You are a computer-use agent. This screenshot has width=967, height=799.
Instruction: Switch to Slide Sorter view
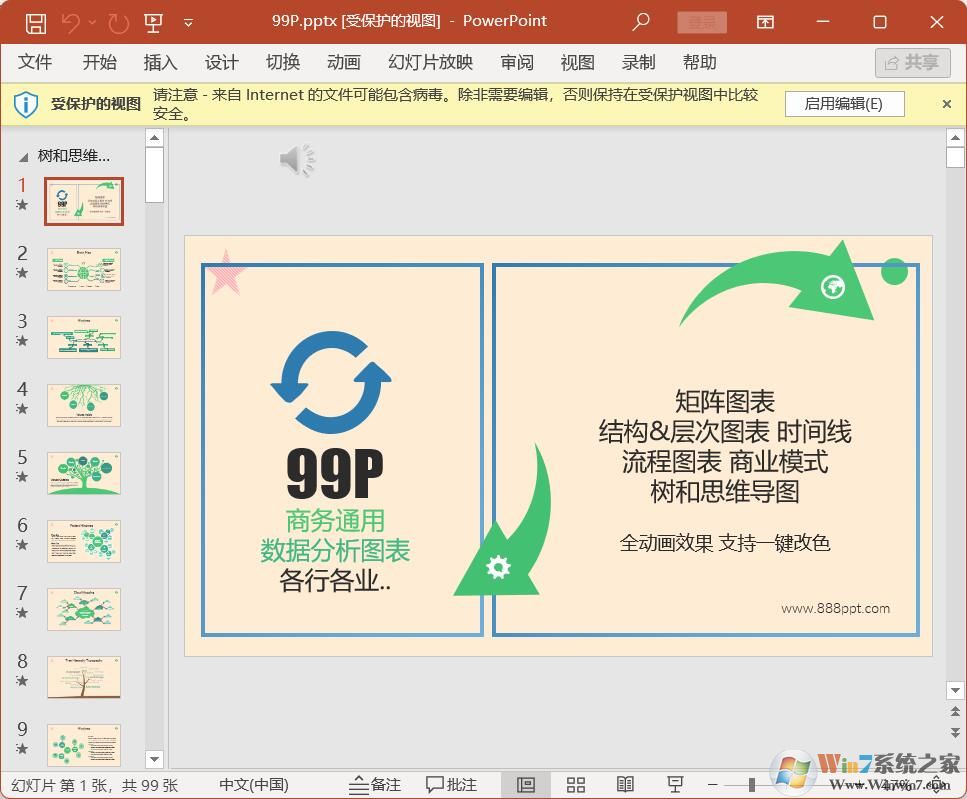575,785
